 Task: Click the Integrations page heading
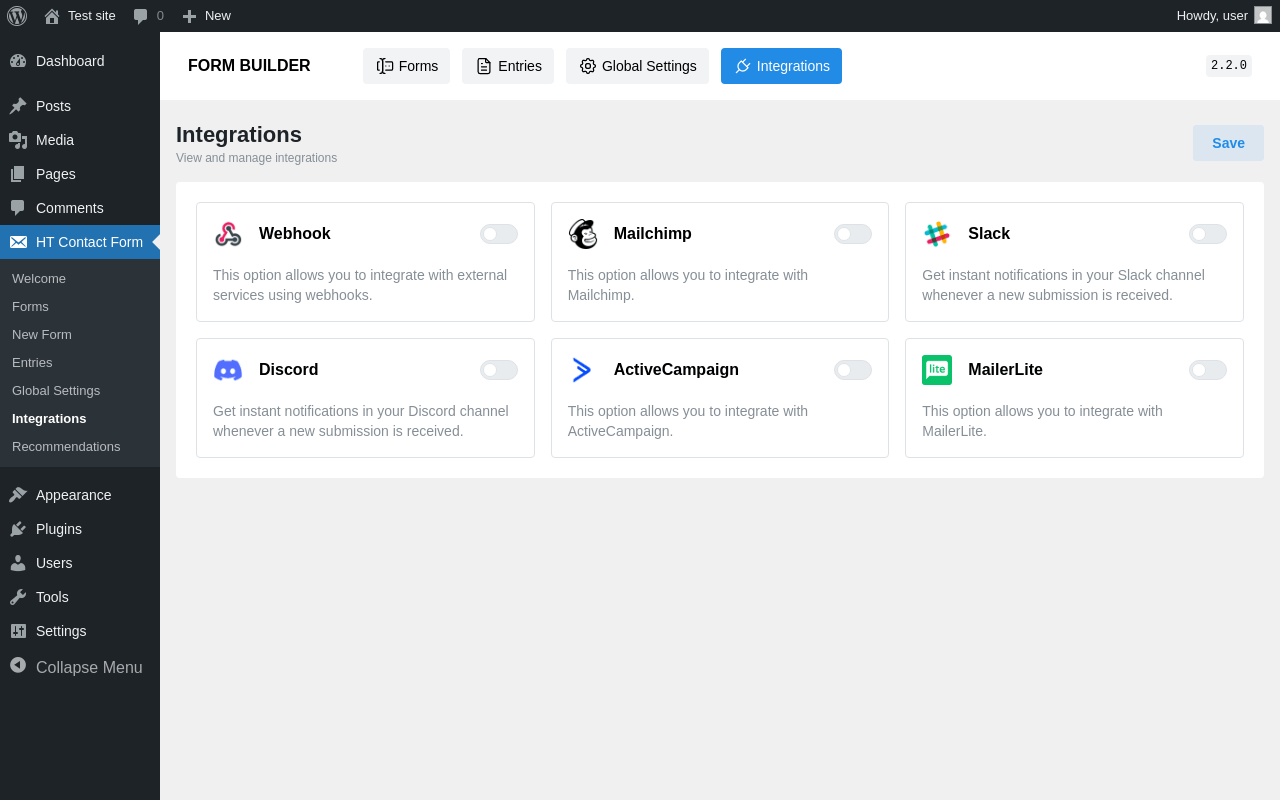[x=239, y=134]
